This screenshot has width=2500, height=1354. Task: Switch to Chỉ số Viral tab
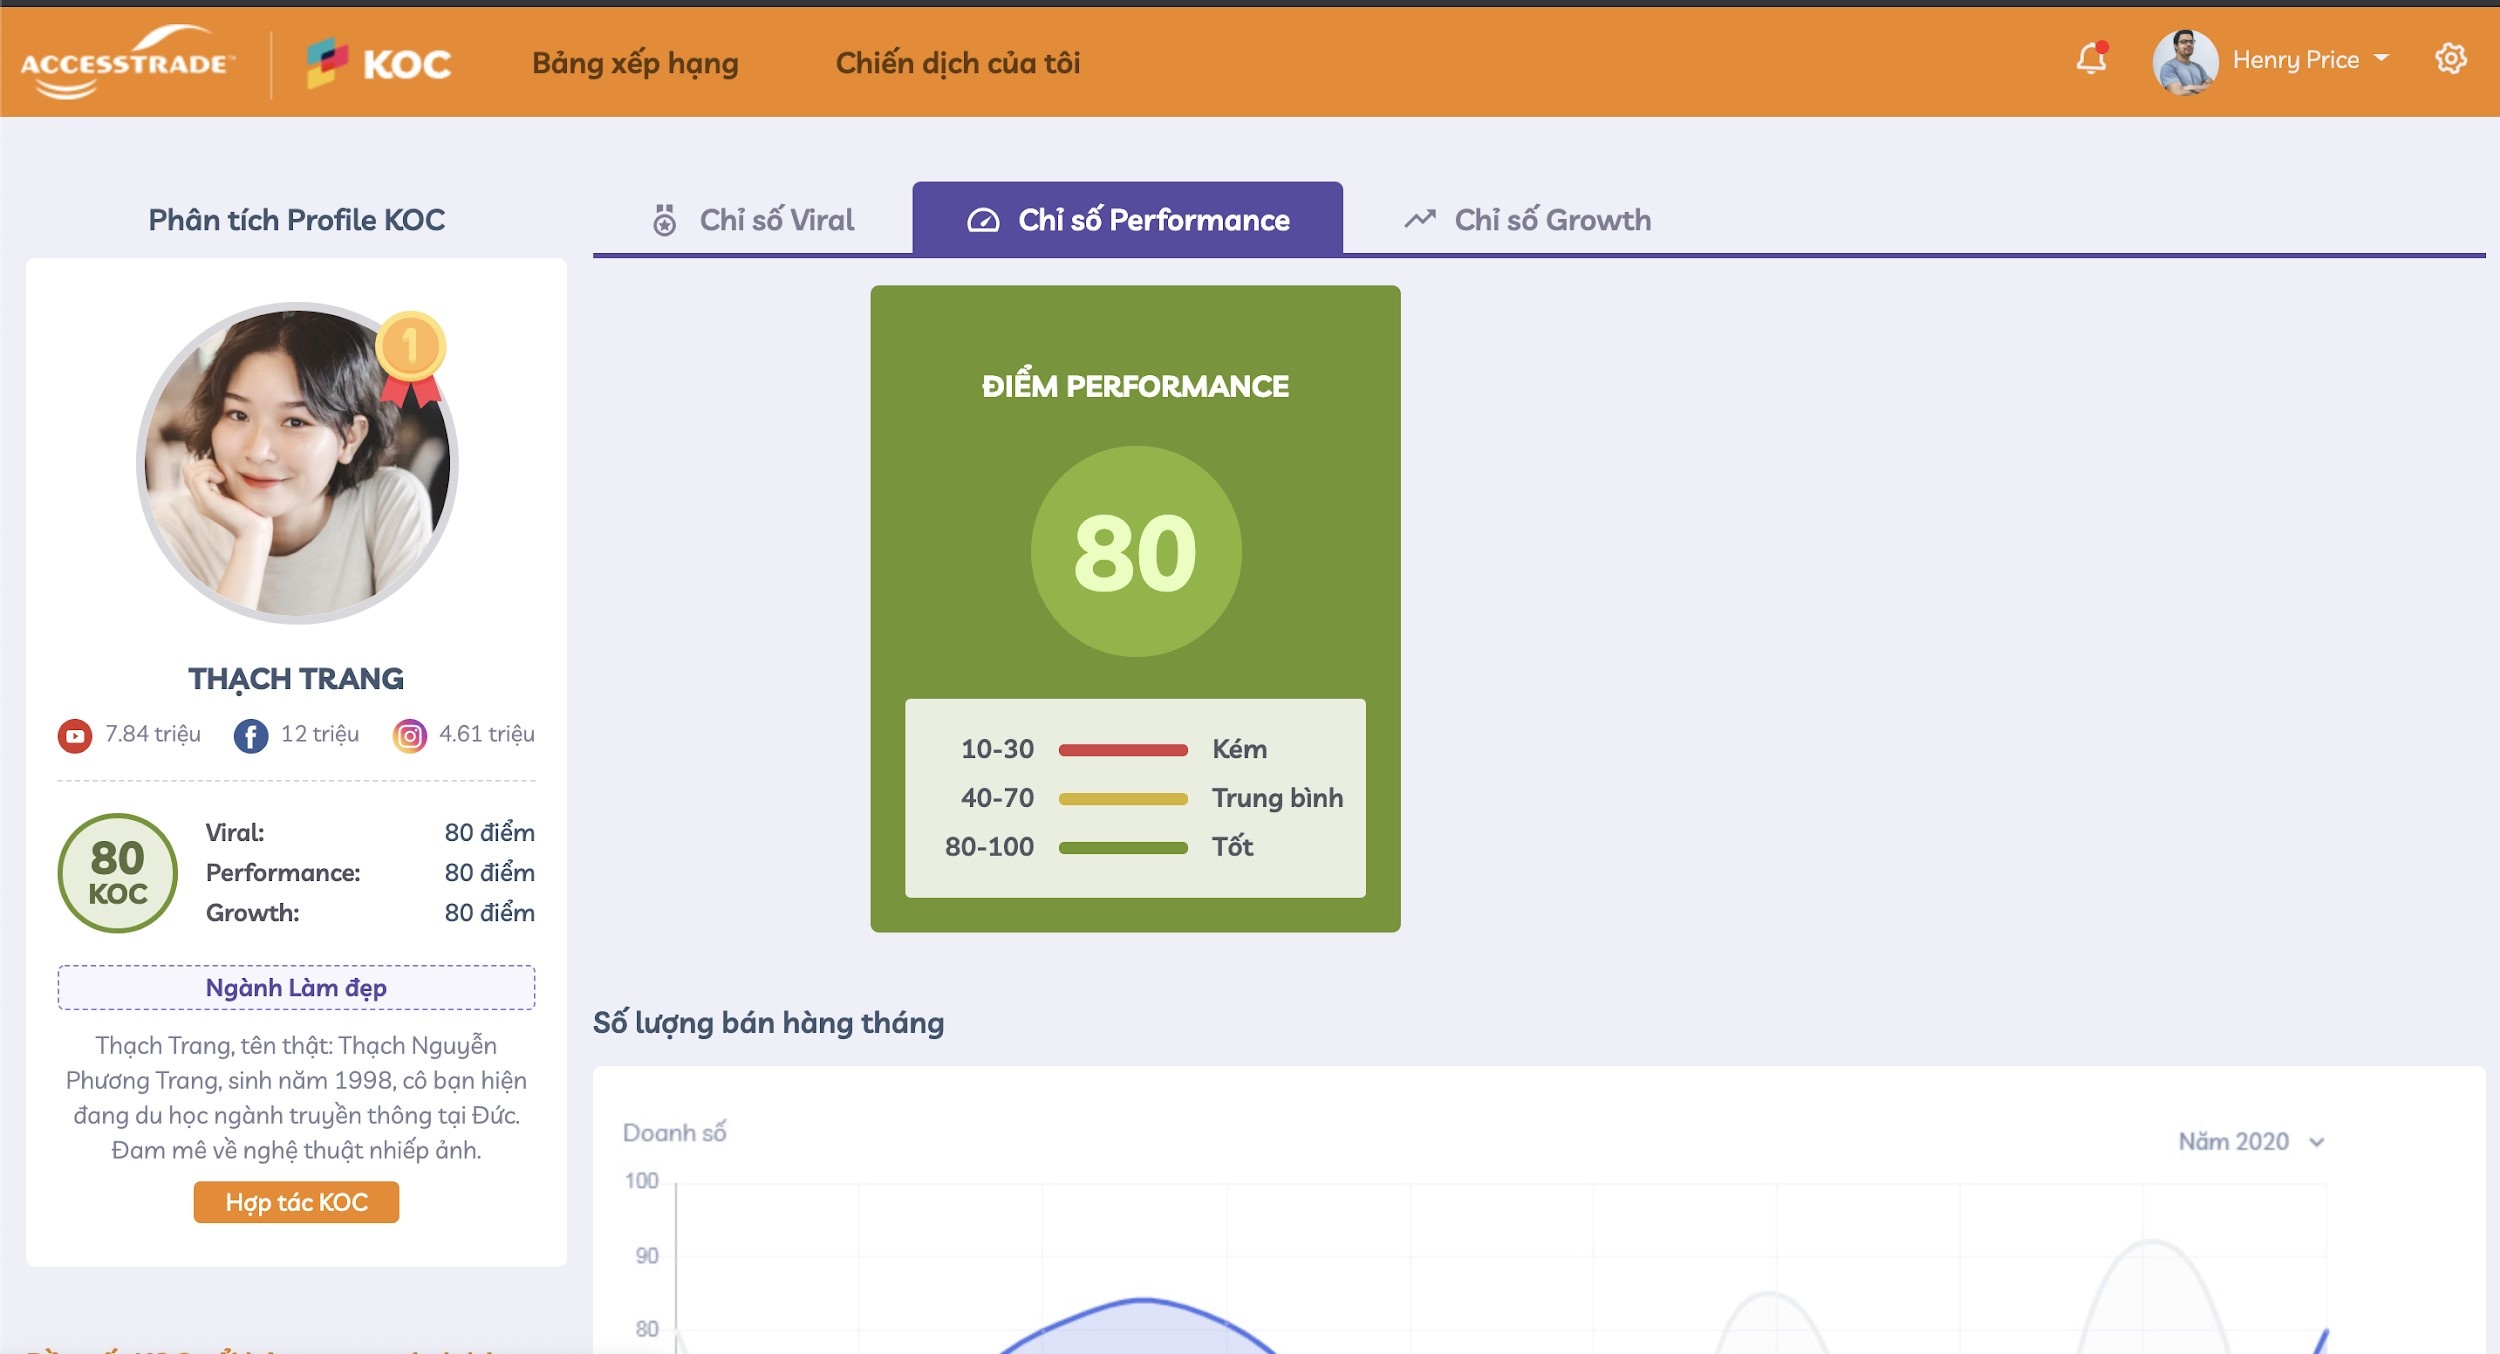coord(753,220)
